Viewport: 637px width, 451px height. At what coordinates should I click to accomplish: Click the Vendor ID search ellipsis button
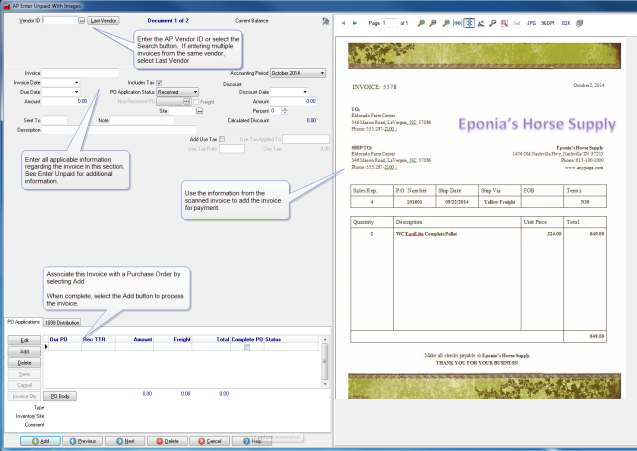81,20
